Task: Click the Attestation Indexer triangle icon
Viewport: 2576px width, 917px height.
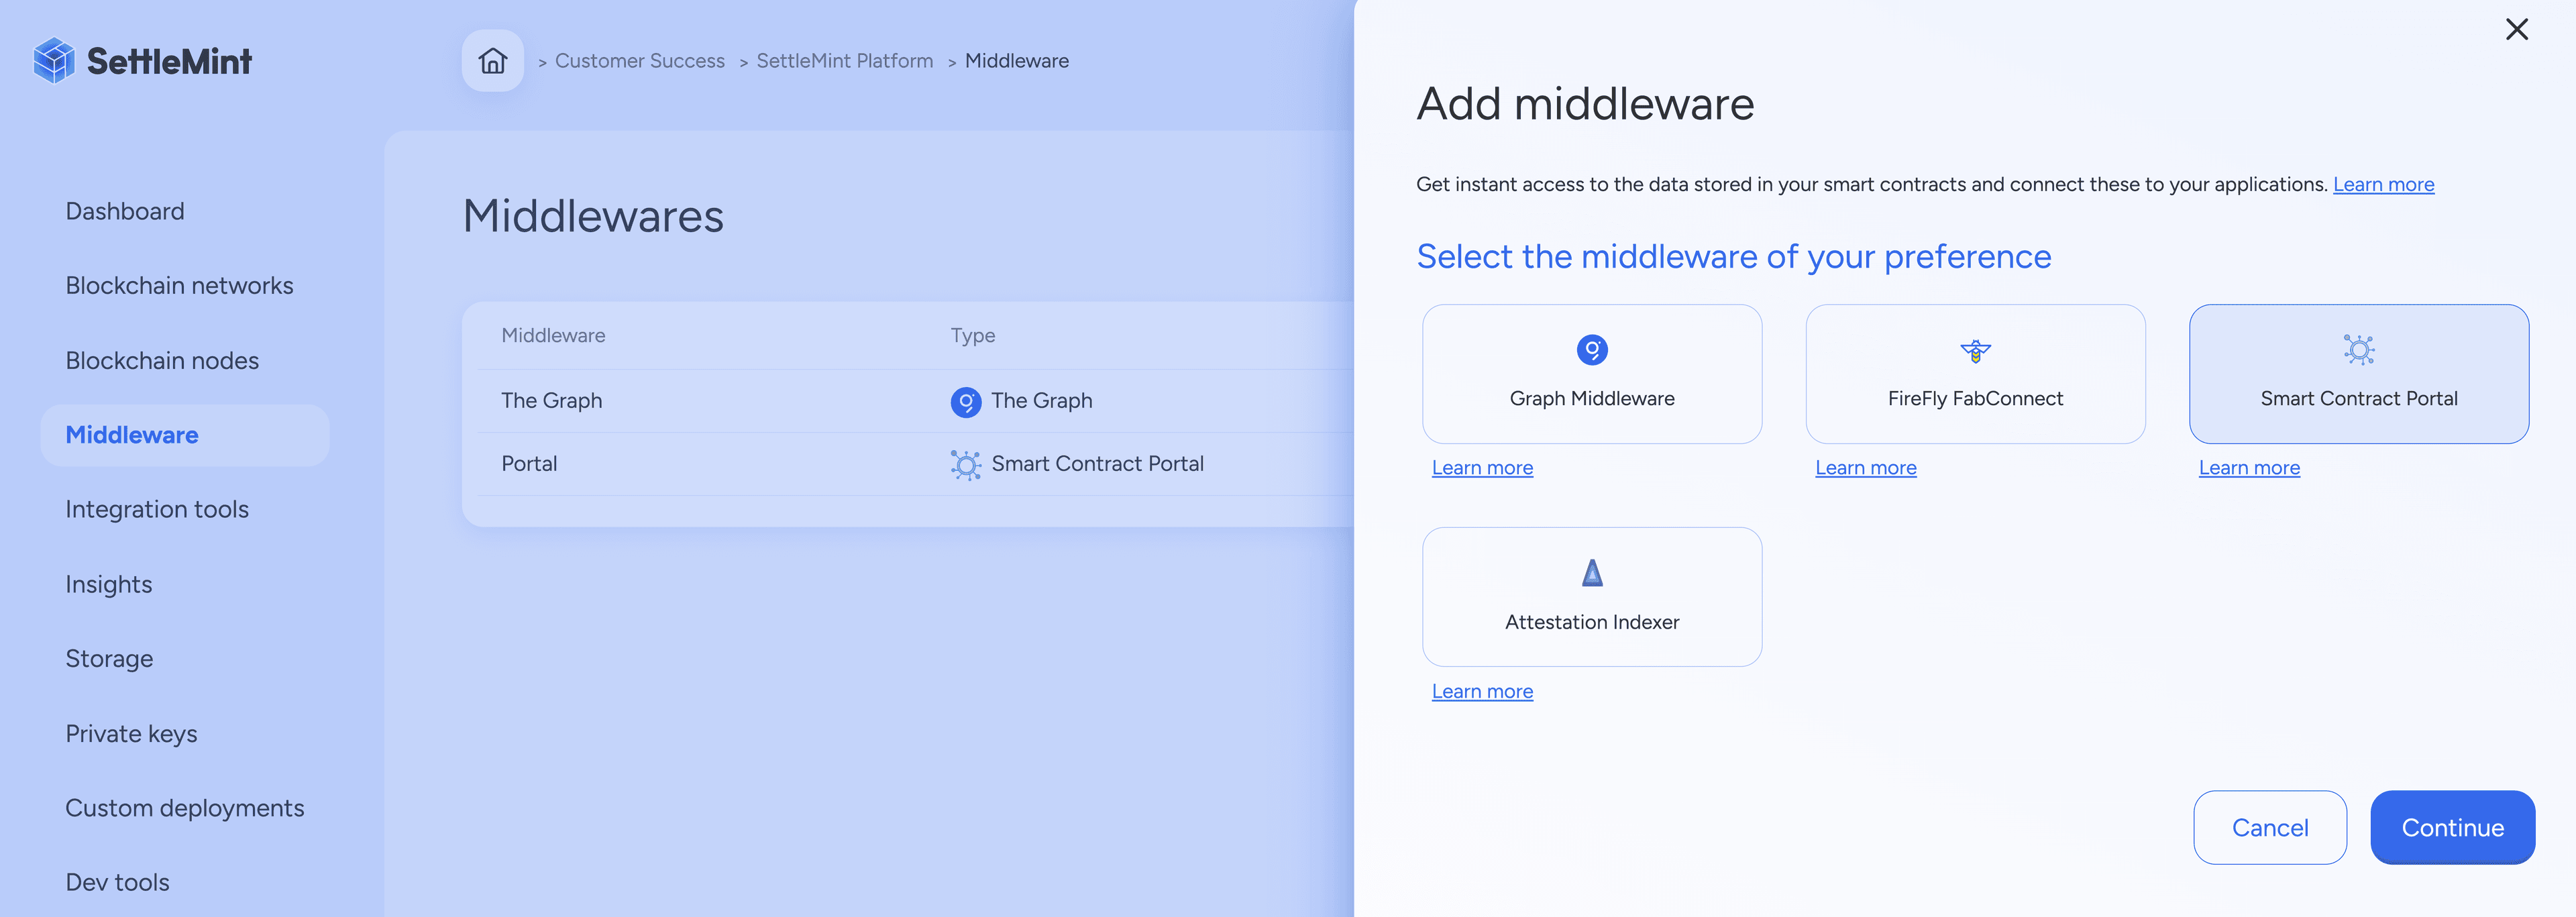Action: click(1592, 573)
